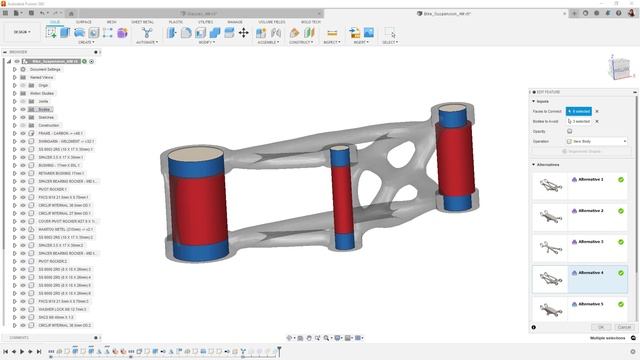Select the Alternative 1 thumbnail
Image resolution: width=640 pixels, height=360 pixels.
coord(550,185)
